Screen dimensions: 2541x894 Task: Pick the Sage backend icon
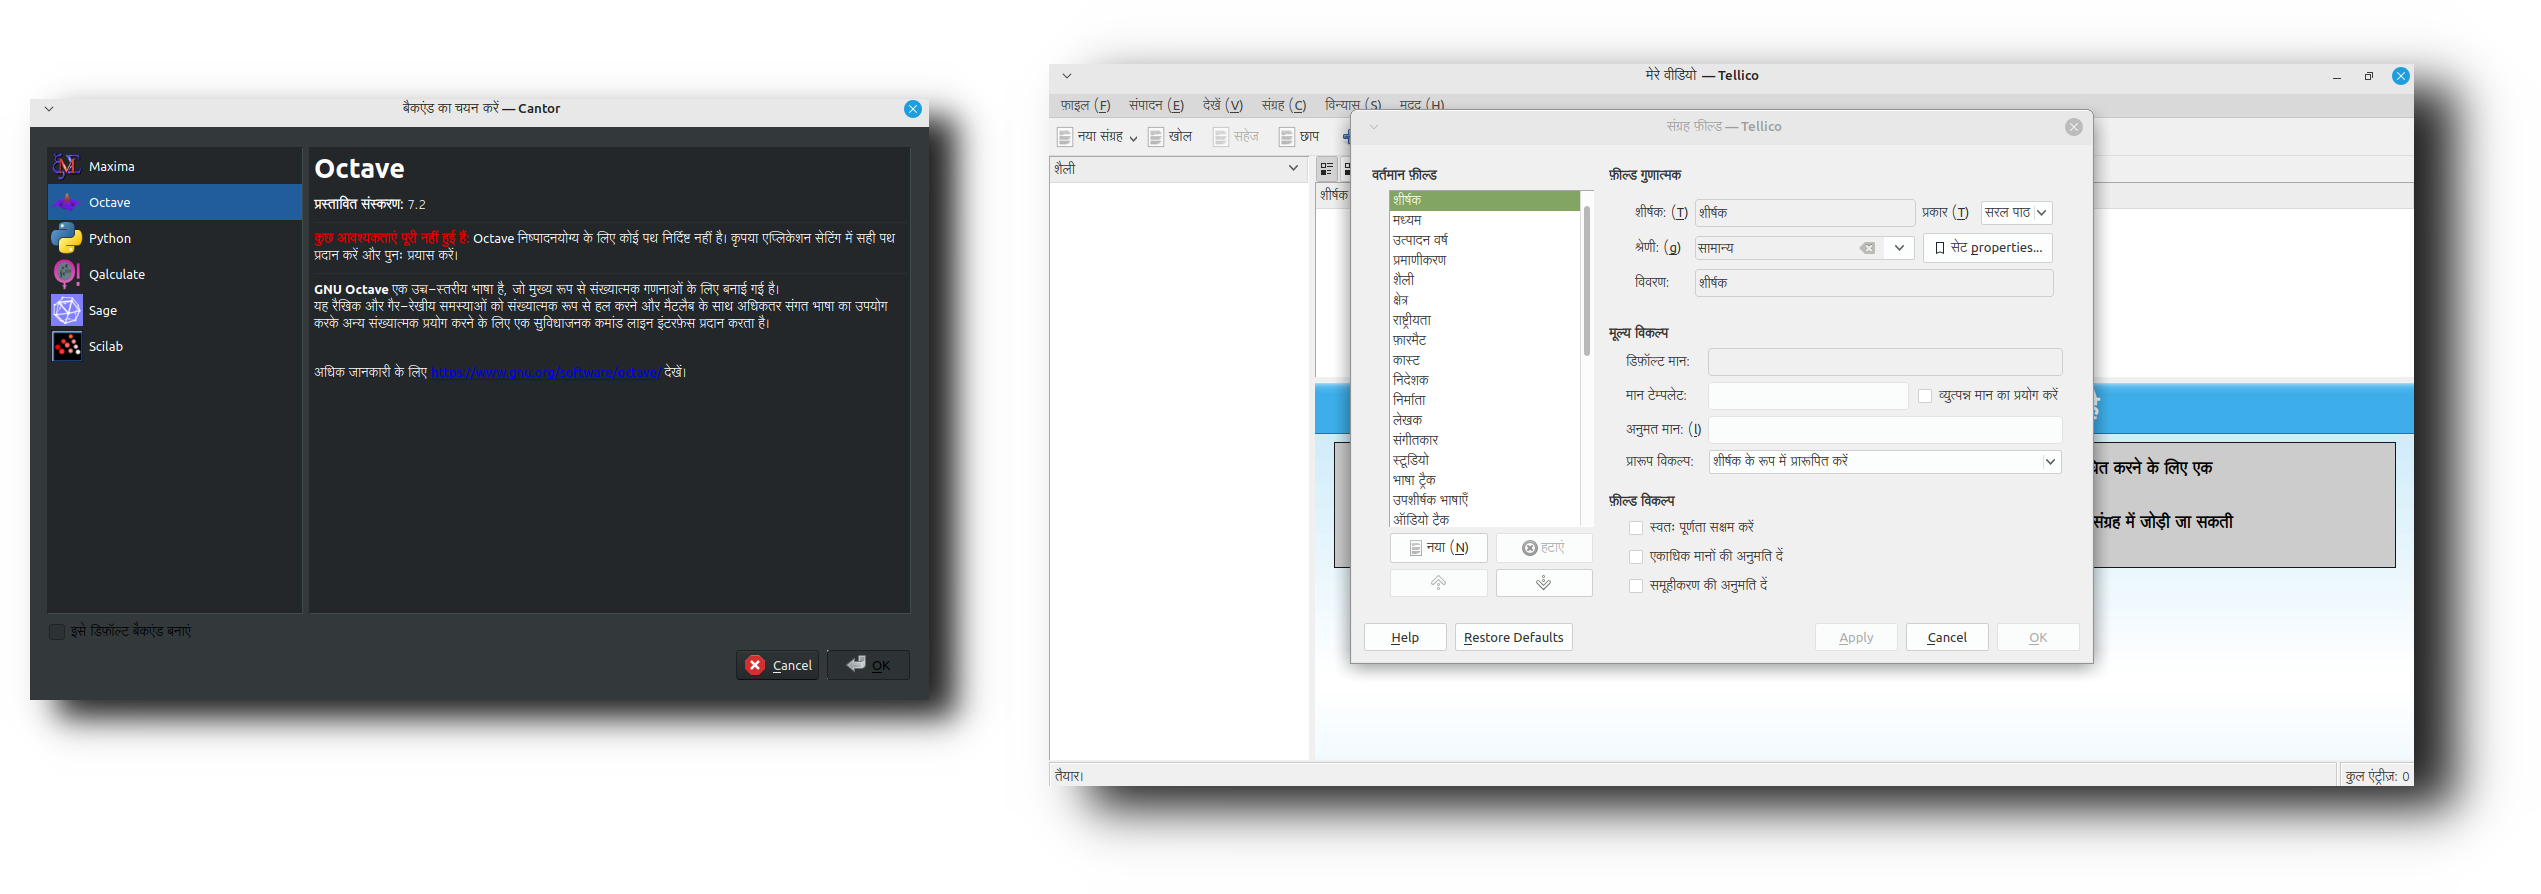coord(66,310)
